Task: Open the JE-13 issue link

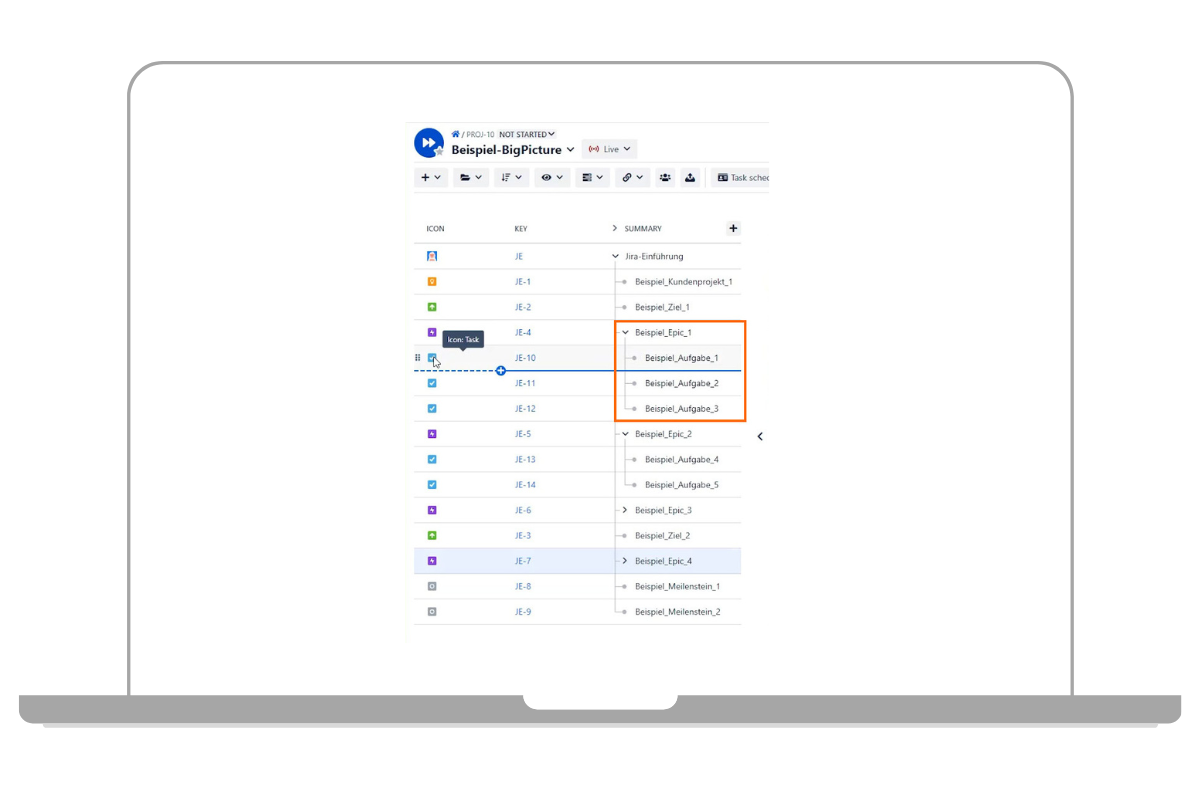Action: coord(523,459)
